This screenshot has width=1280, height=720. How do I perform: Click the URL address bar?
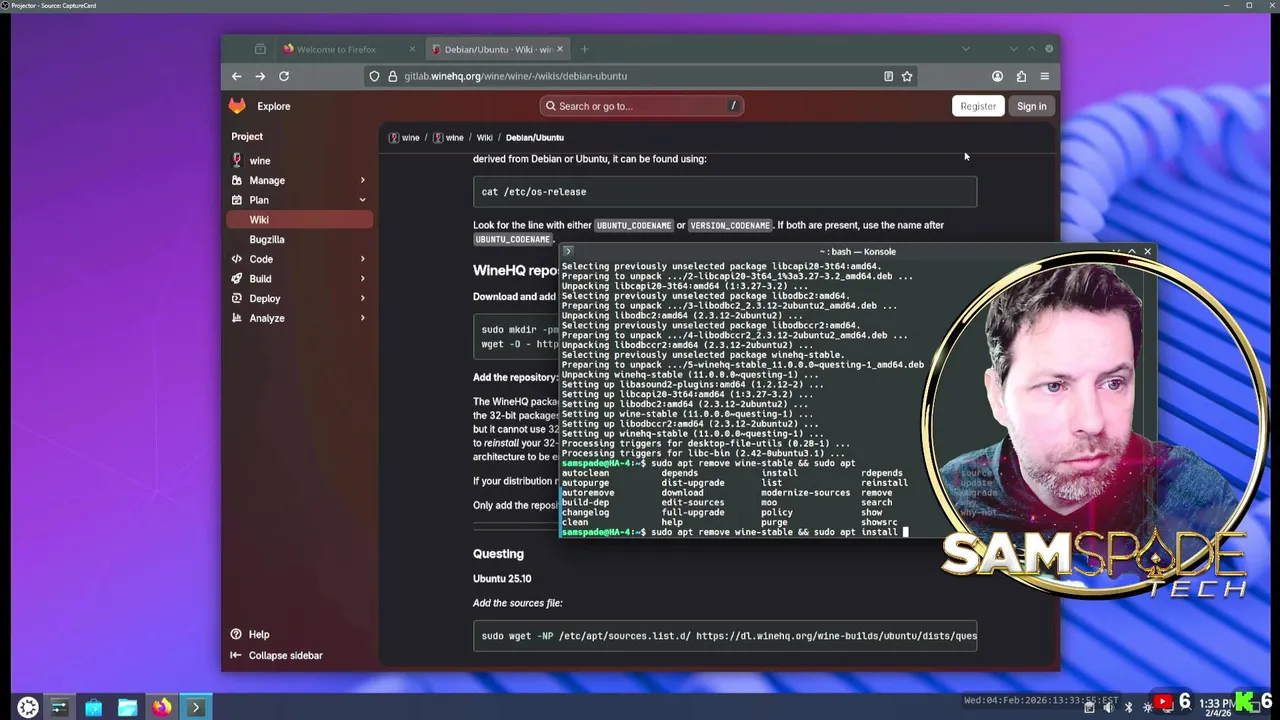640,76
